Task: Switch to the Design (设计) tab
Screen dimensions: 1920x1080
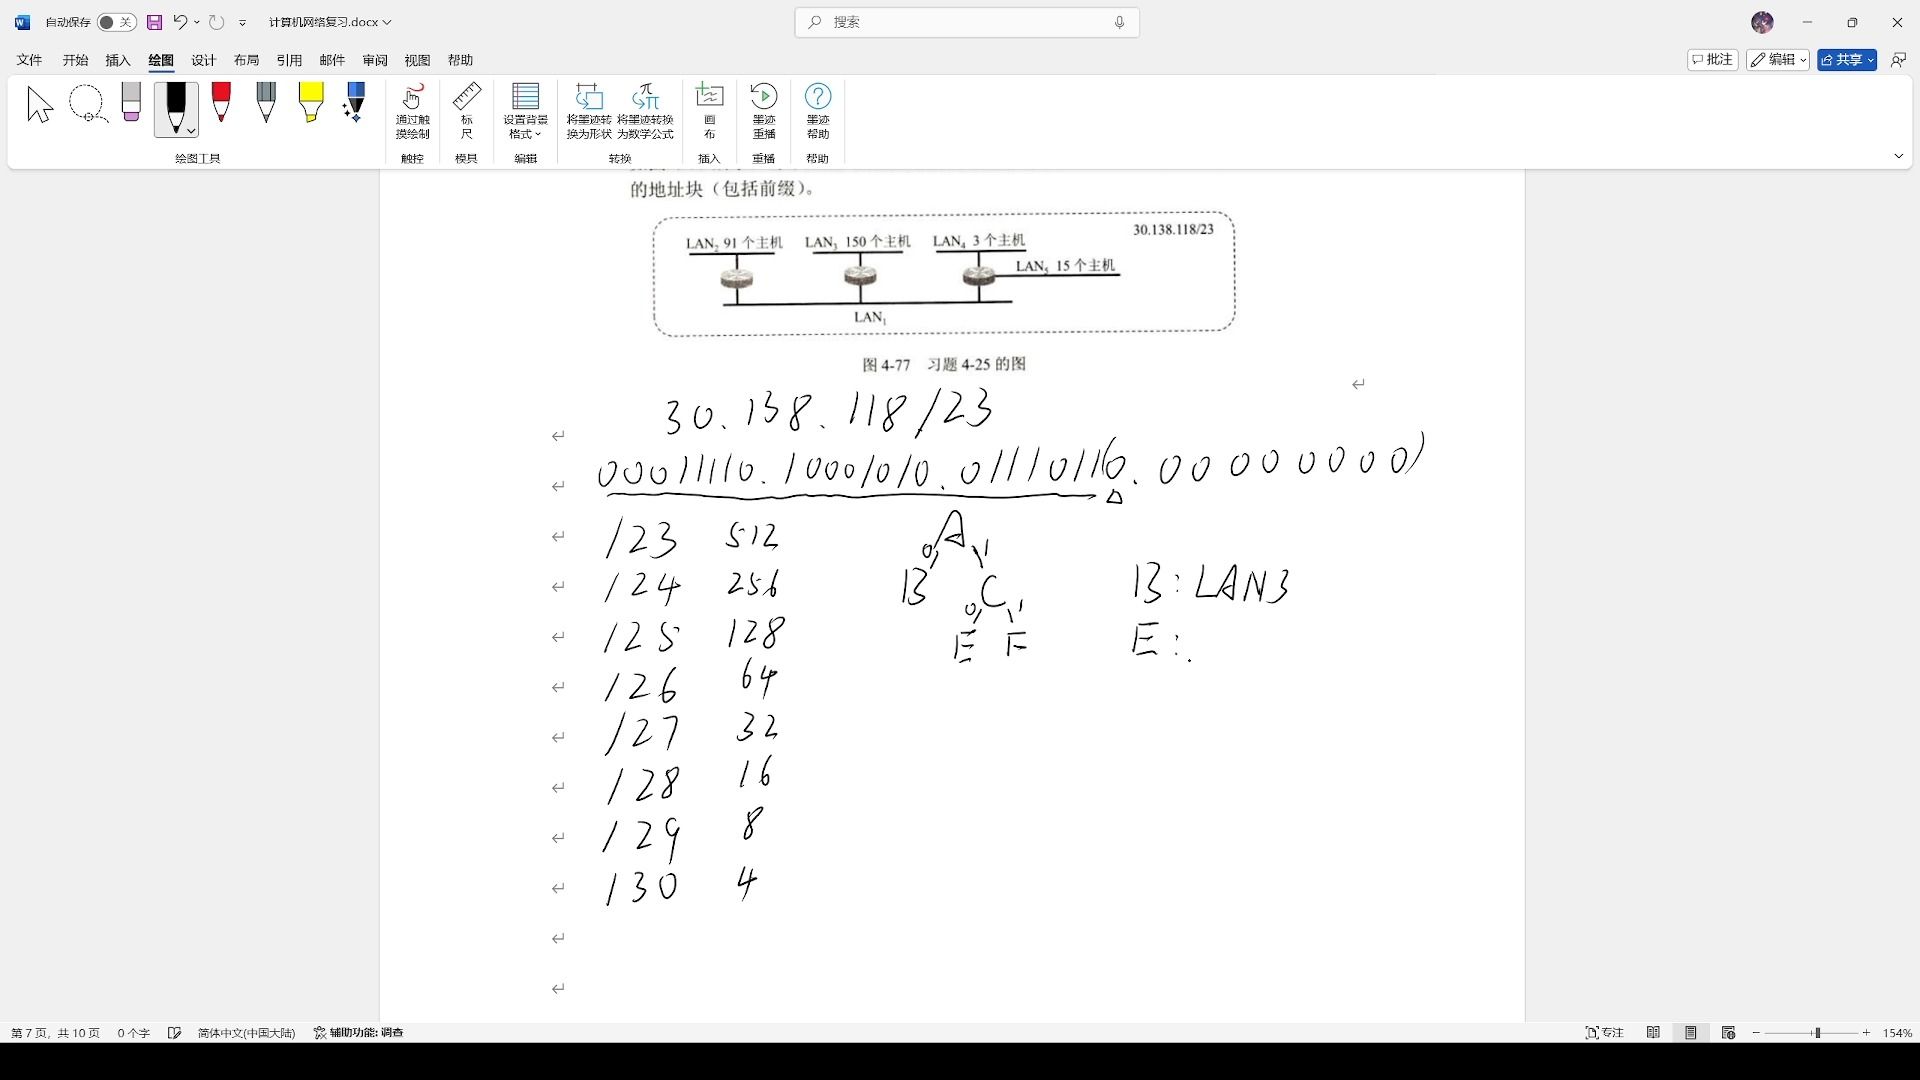Action: pyautogui.click(x=204, y=60)
